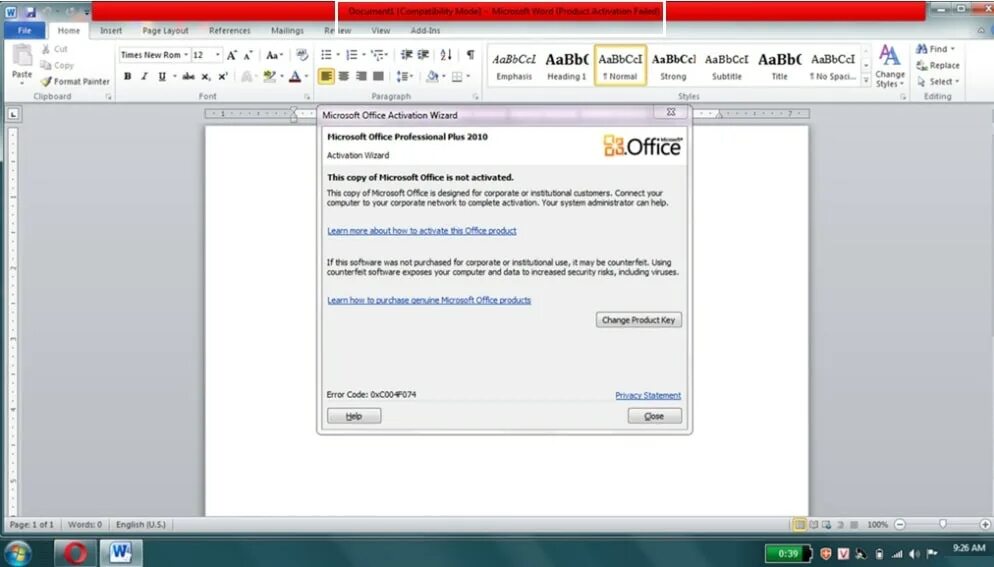Apply the text highlight color
This screenshot has width=994, height=567.
269,77
